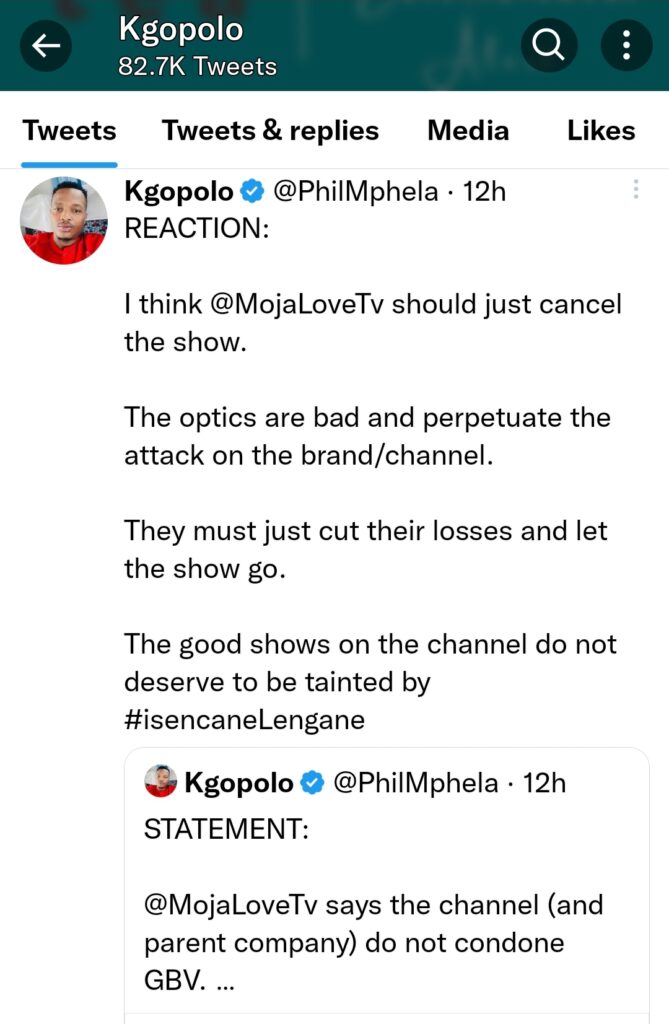Open the profile search icon
Image resolution: width=669 pixels, height=1024 pixels.
click(548, 46)
